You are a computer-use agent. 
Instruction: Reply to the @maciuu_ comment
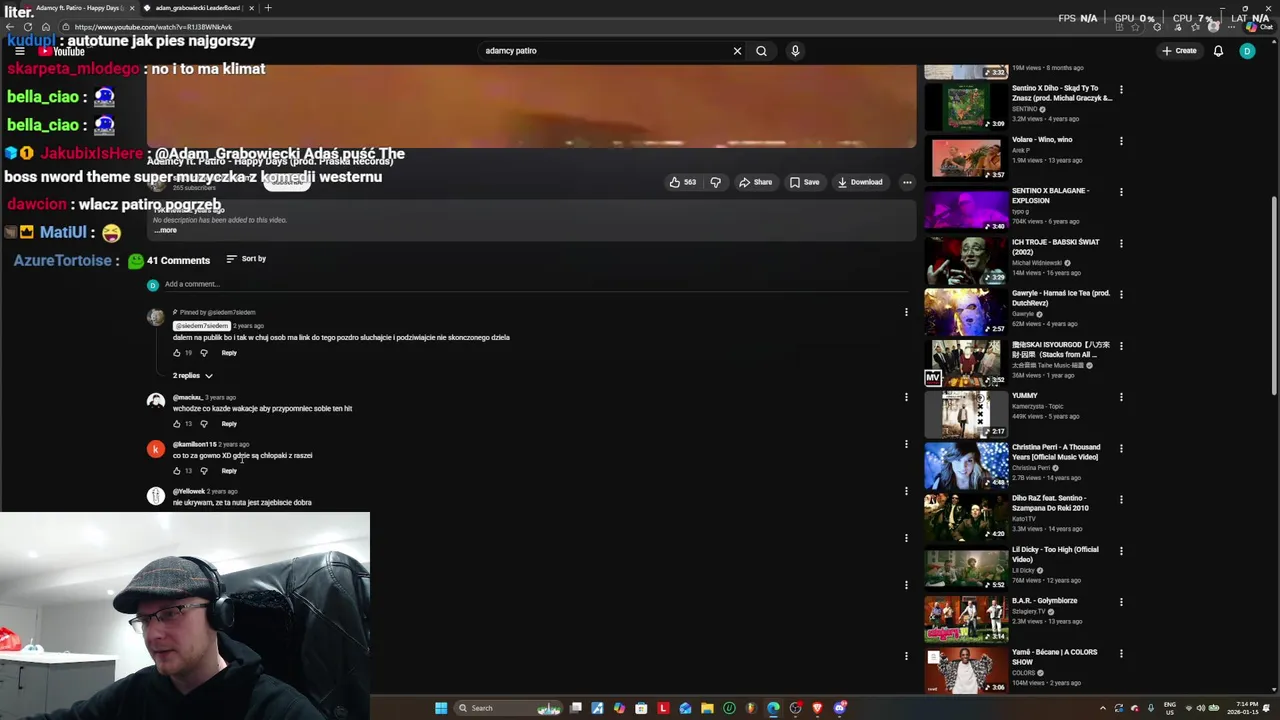tap(229, 424)
